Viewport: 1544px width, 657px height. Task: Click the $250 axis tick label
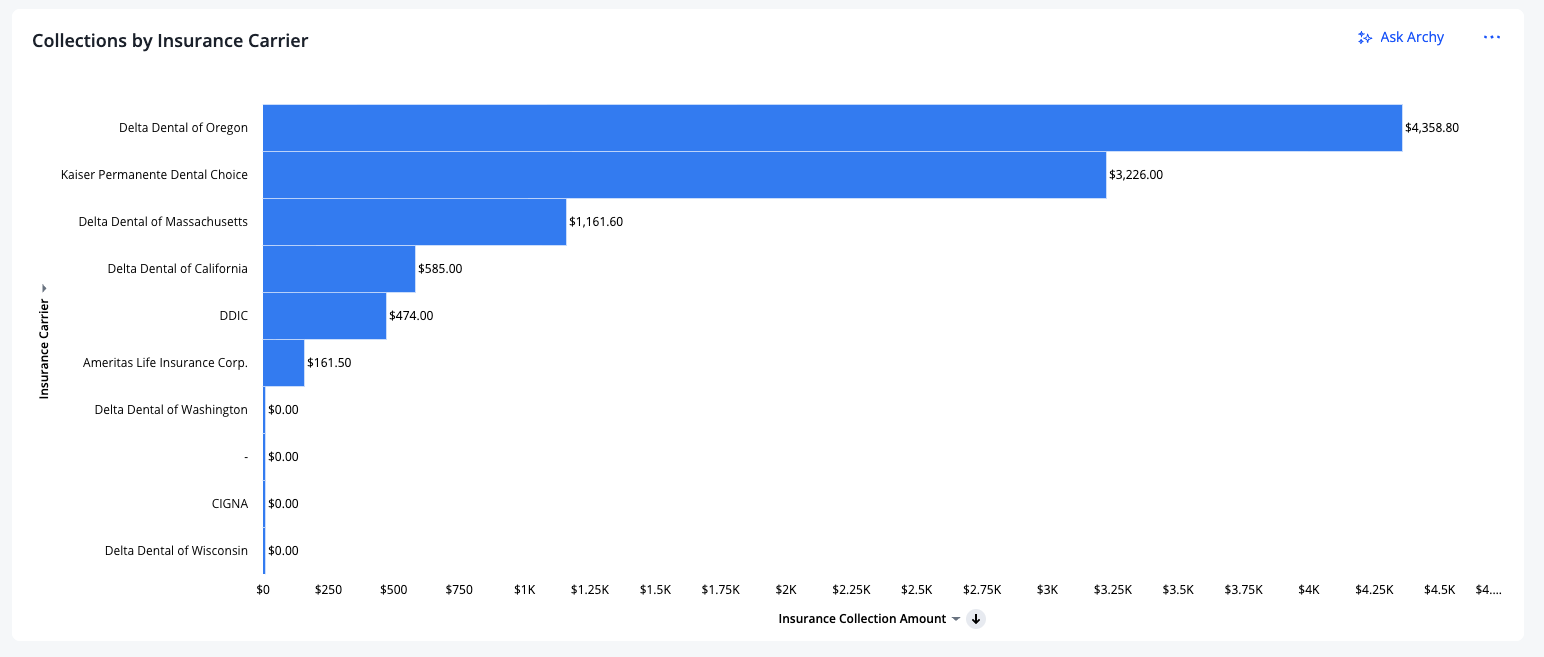click(x=328, y=590)
